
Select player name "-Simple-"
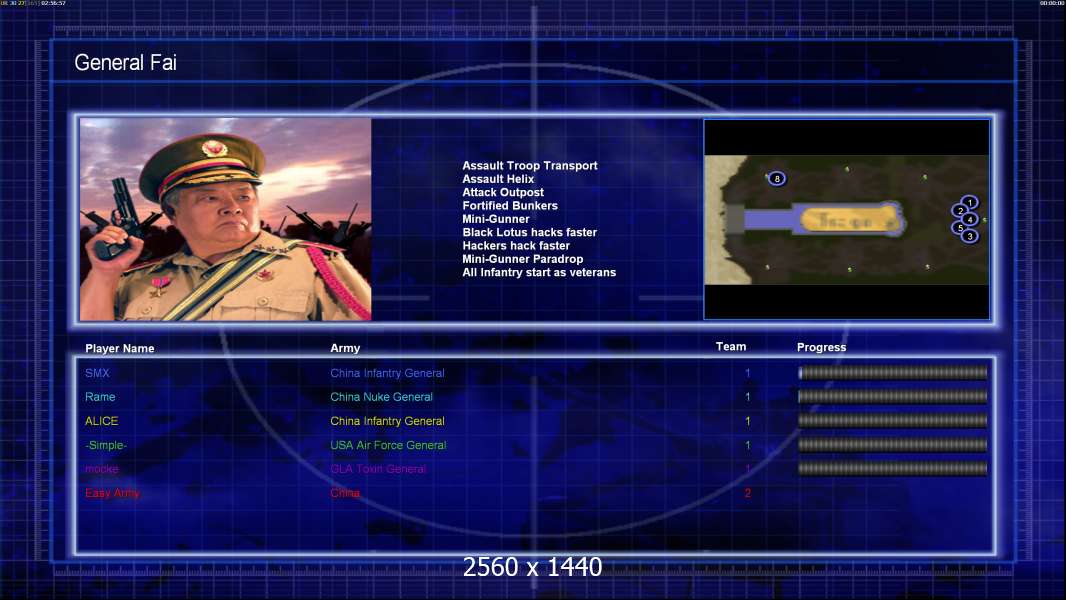(x=106, y=445)
